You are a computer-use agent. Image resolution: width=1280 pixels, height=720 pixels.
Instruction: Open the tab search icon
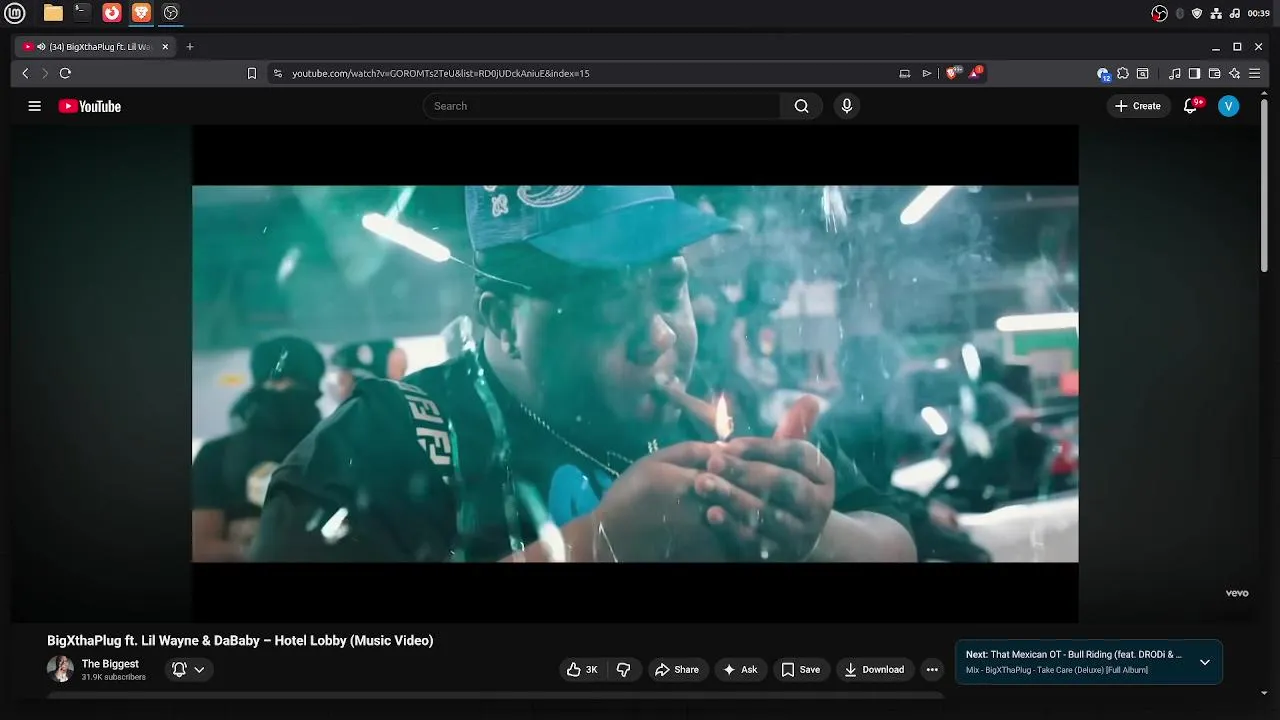point(1143,73)
